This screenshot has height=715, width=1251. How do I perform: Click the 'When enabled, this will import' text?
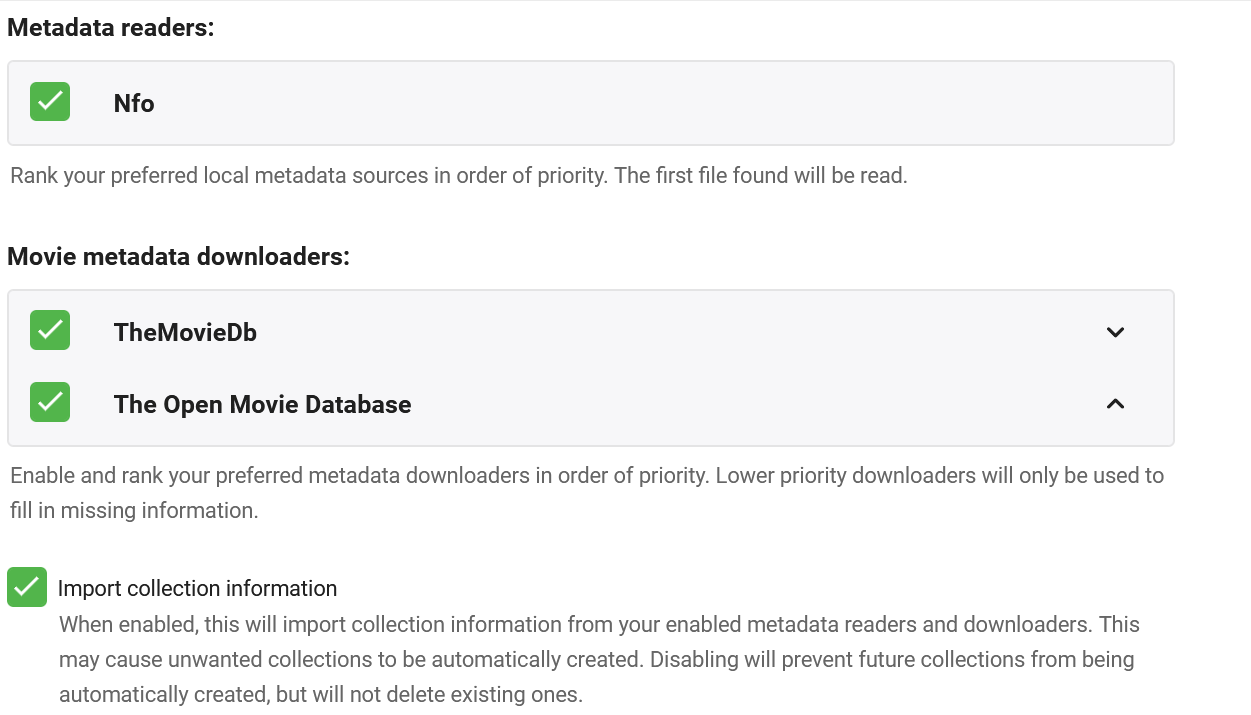click(x=598, y=624)
